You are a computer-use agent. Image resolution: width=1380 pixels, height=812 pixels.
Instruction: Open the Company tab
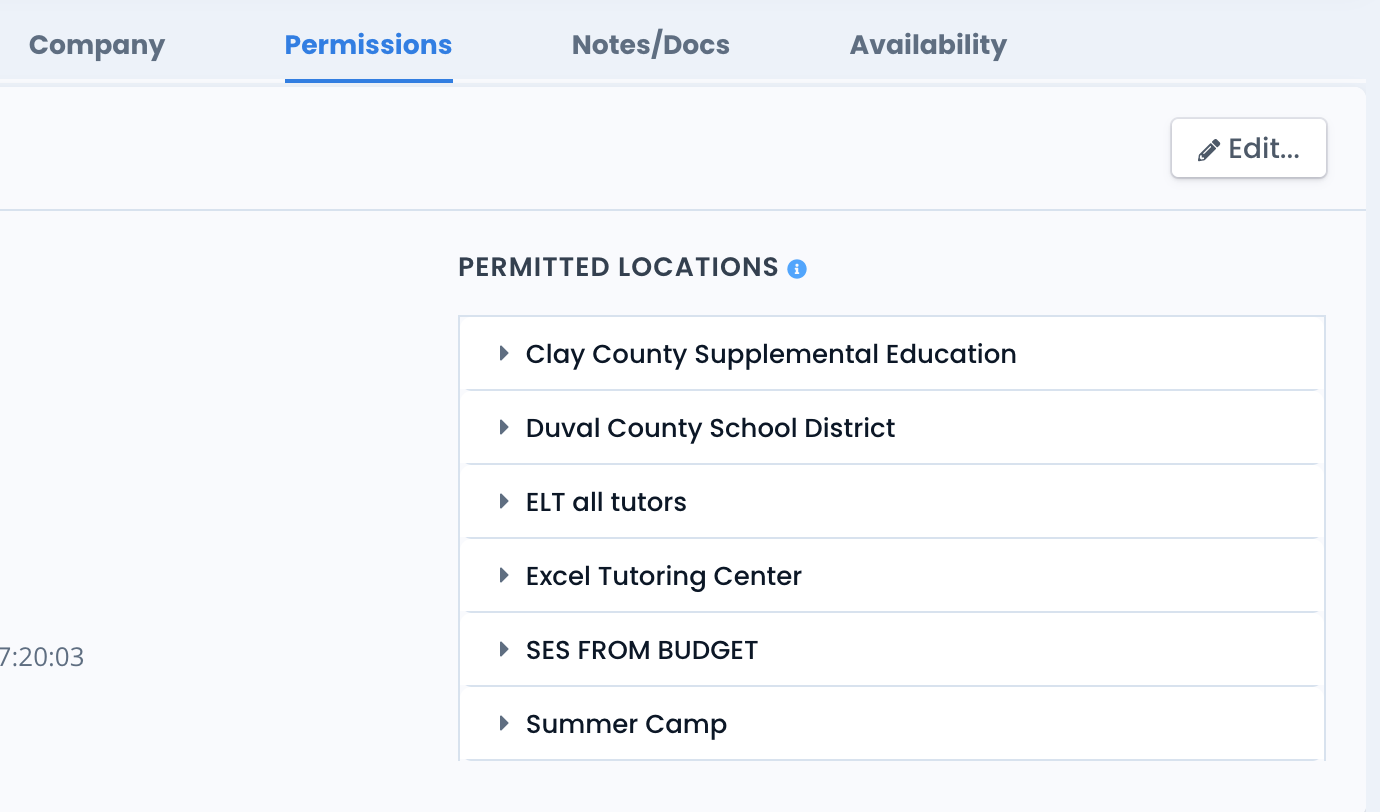(x=97, y=45)
